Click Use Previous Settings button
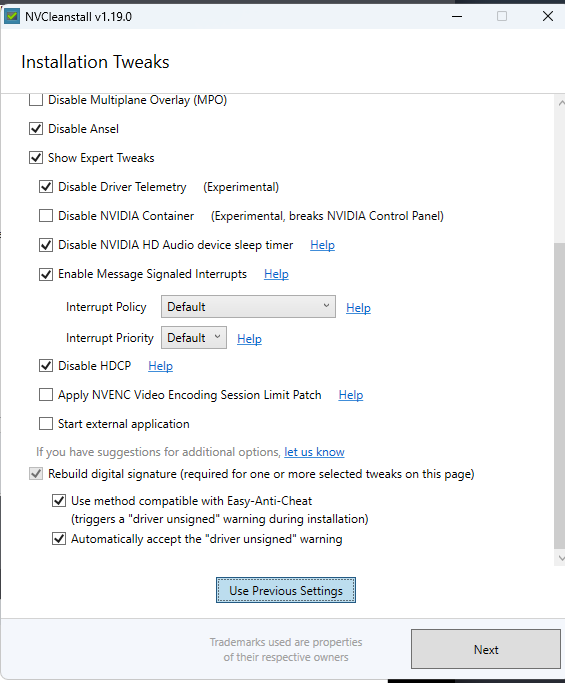Image resolution: width=565 pixels, height=683 pixels. [x=286, y=590]
